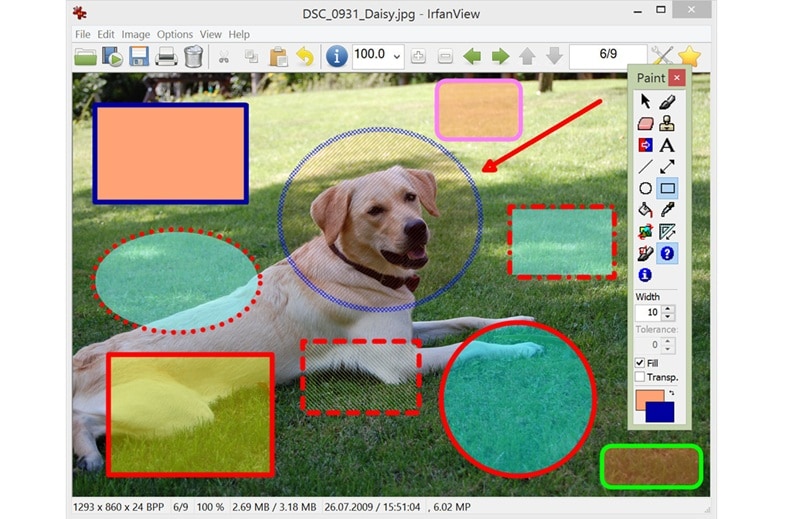Screen dimensions: 800x519
Task: Click the dark blue background color swatch
Action: (x=661, y=412)
